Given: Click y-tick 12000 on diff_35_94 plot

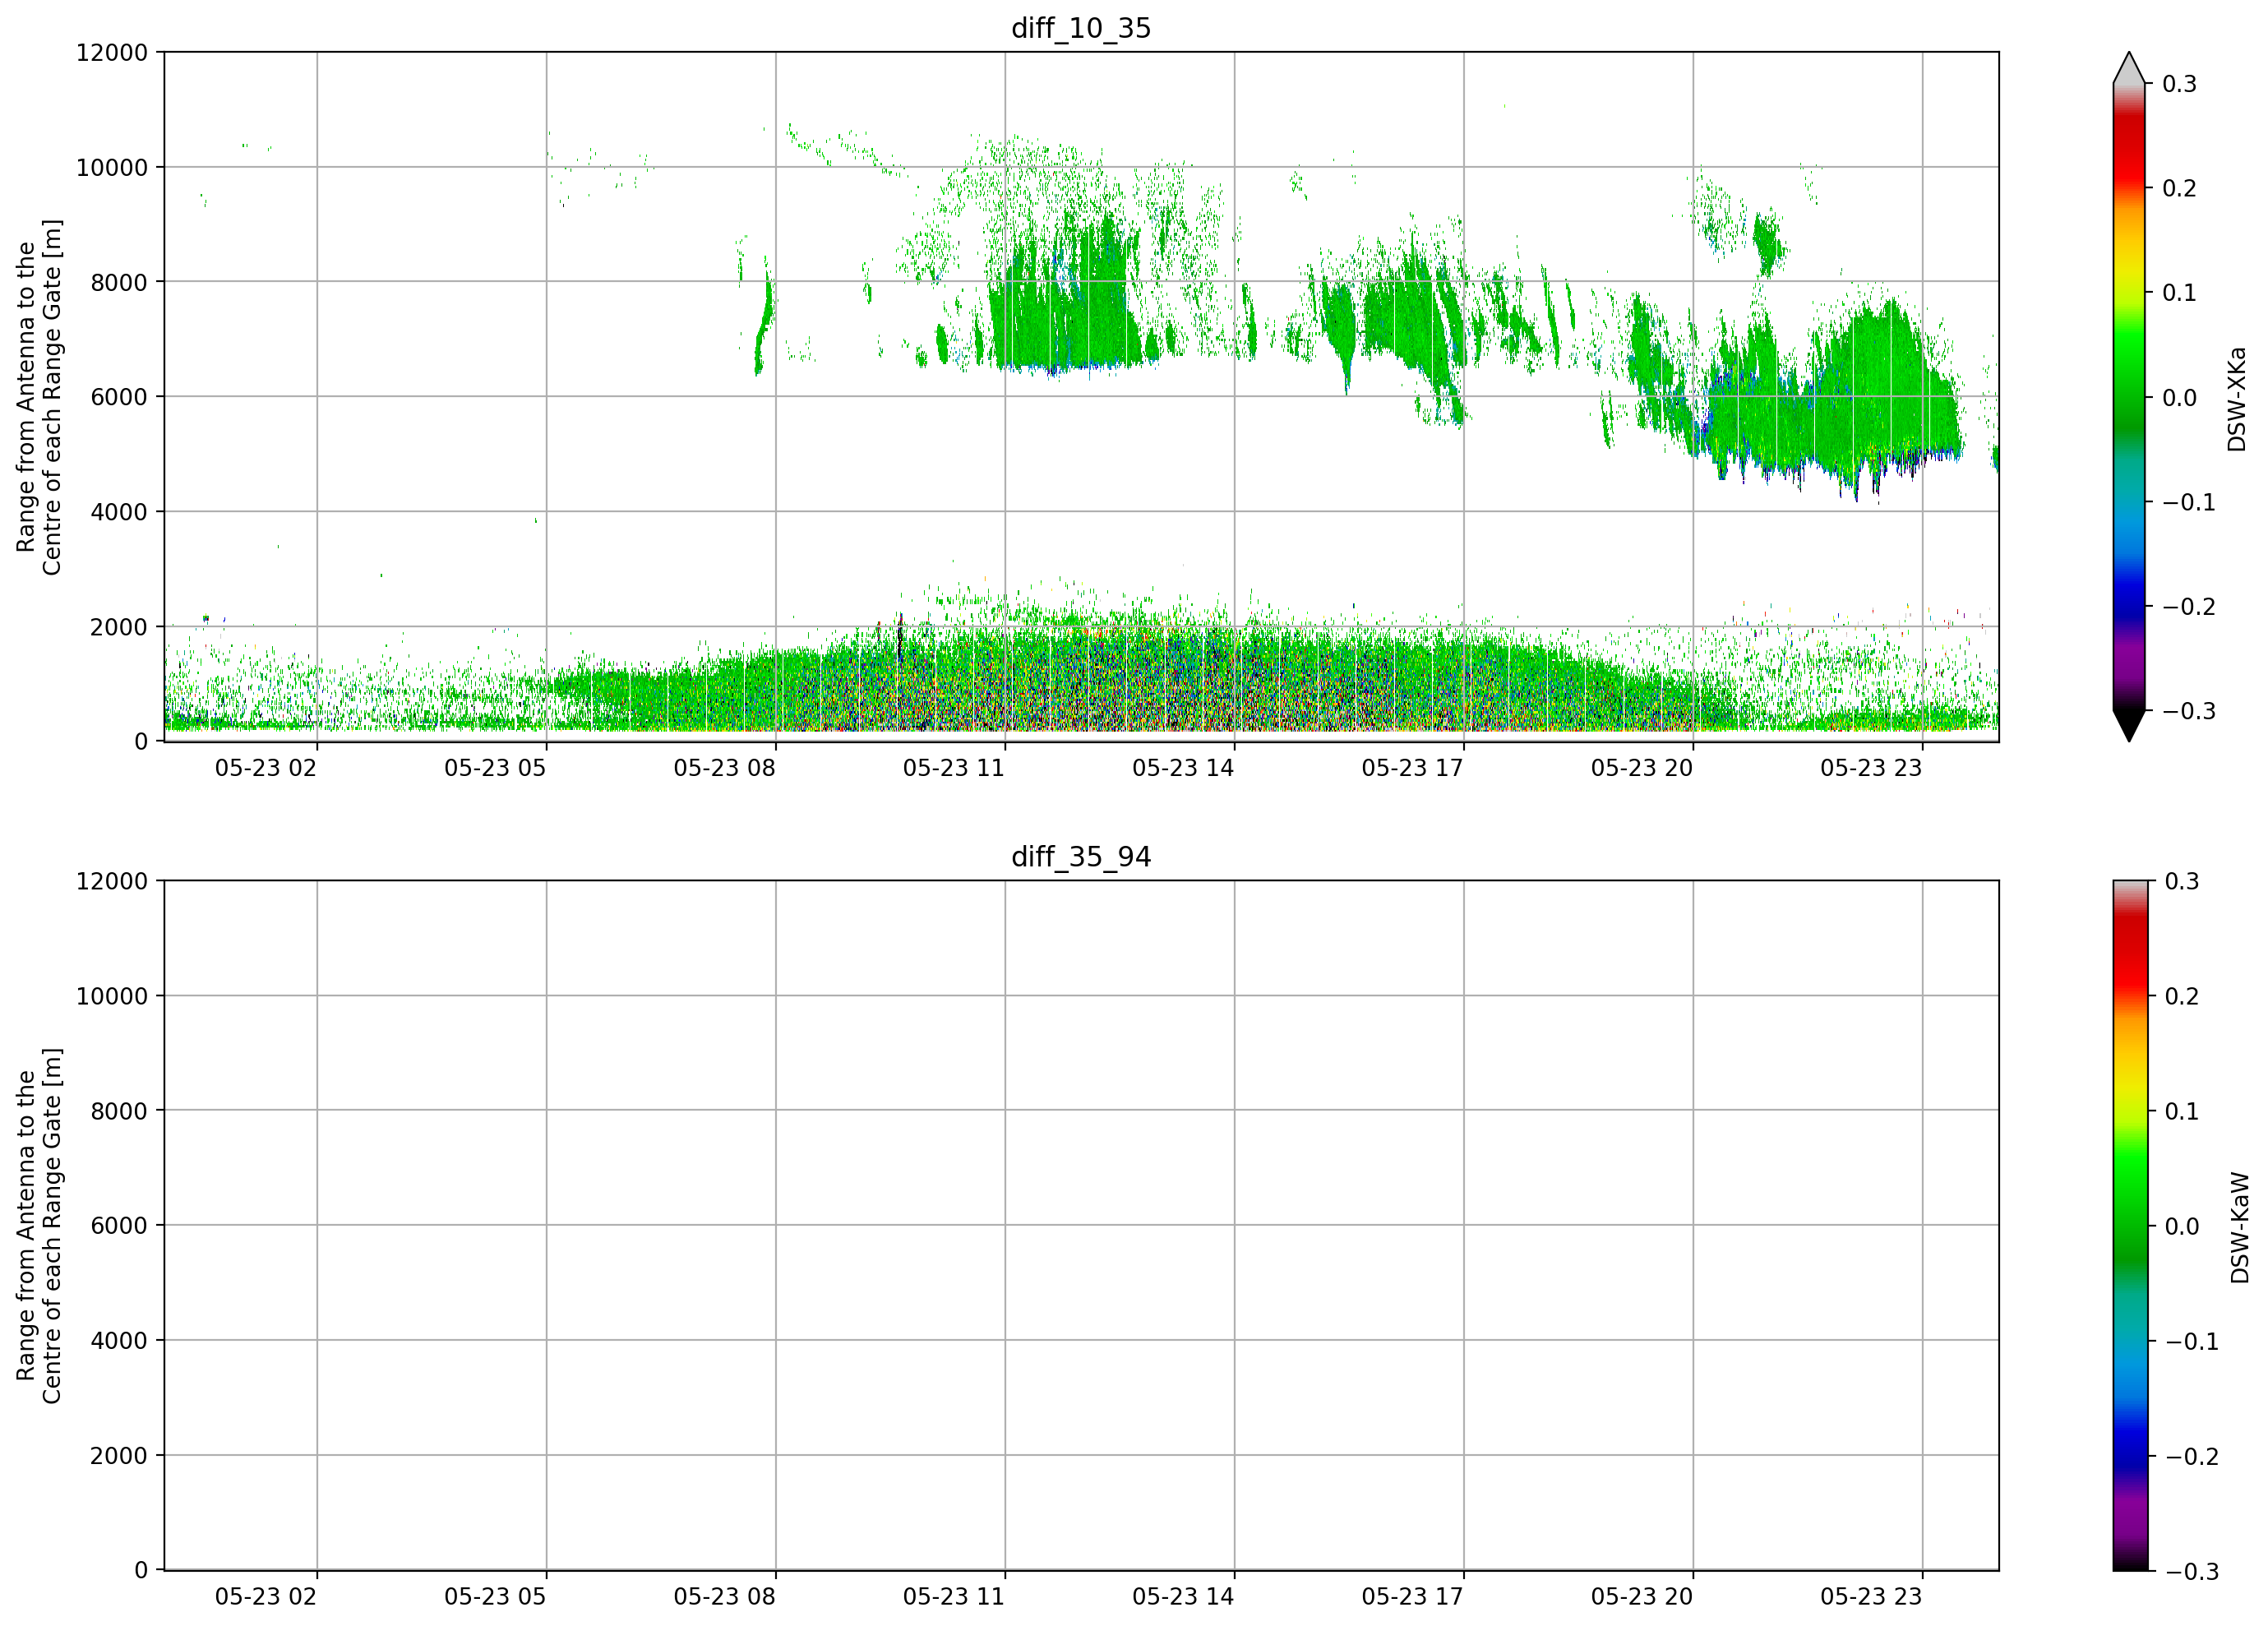Looking at the screenshot, I should [112, 881].
